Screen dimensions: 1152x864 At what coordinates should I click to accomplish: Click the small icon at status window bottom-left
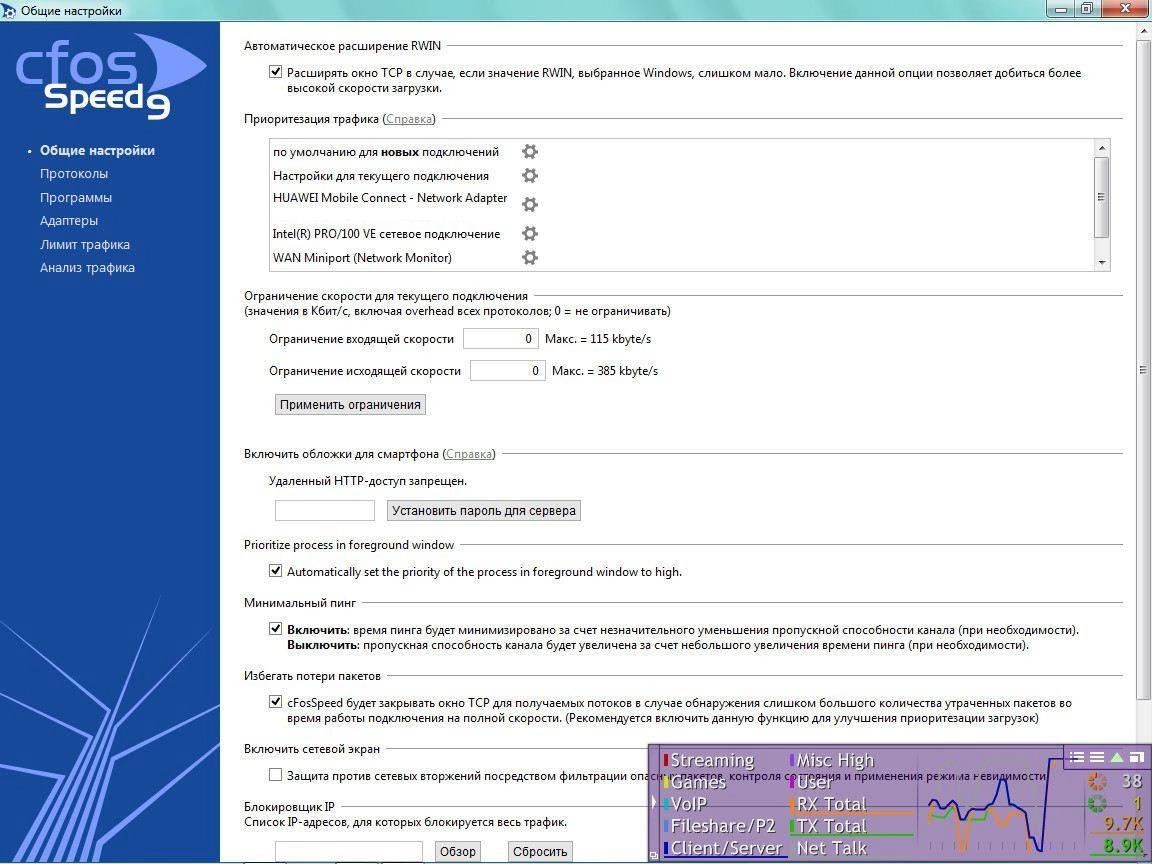coord(655,855)
